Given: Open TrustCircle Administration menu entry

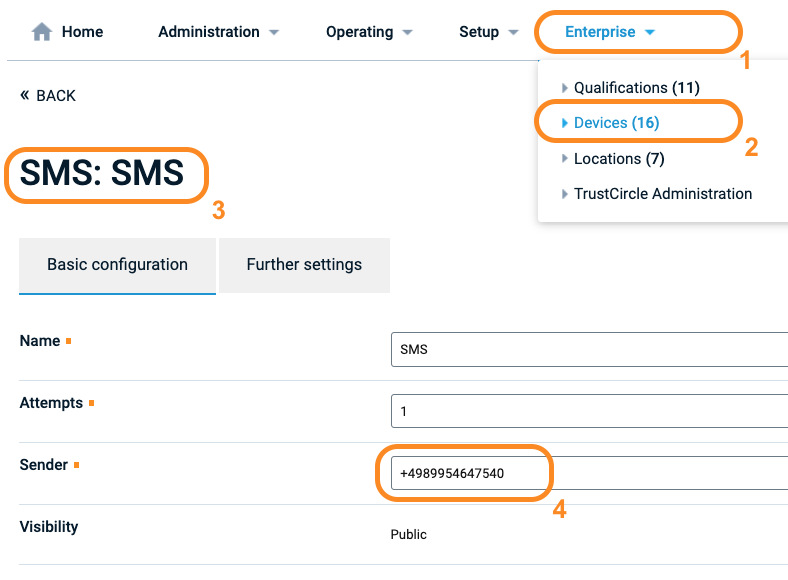Looking at the screenshot, I should tap(663, 194).
